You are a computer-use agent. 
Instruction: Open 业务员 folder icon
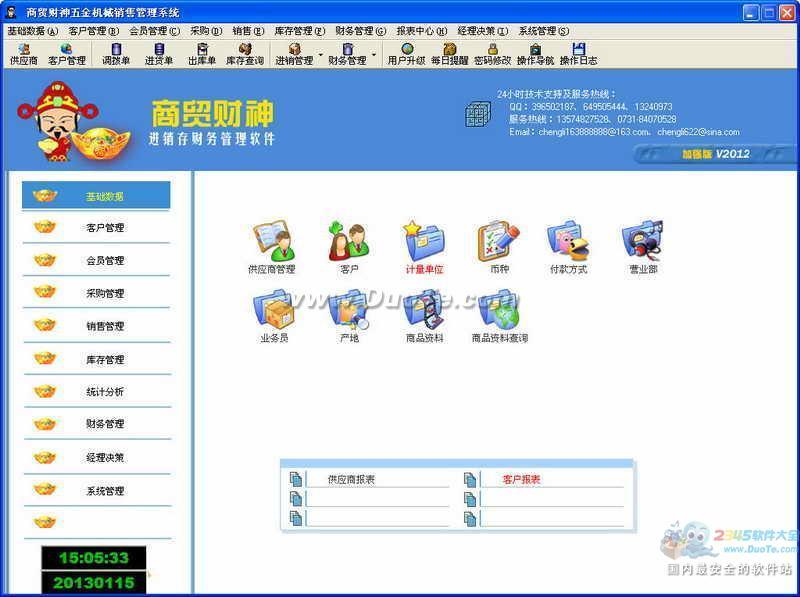point(274,316)
